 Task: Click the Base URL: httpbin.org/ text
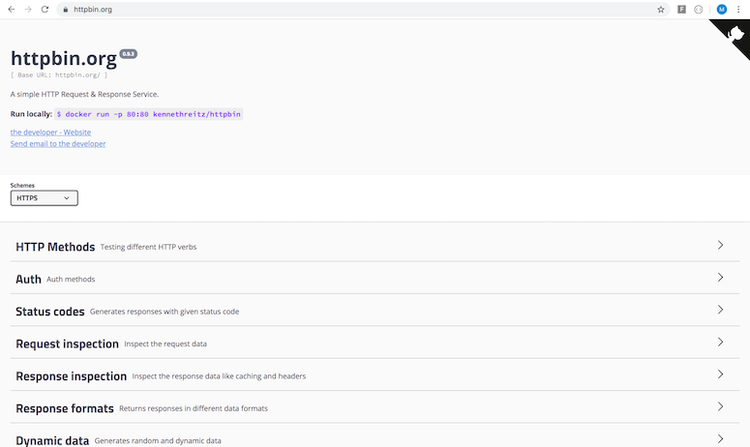(x=59, y=75)
